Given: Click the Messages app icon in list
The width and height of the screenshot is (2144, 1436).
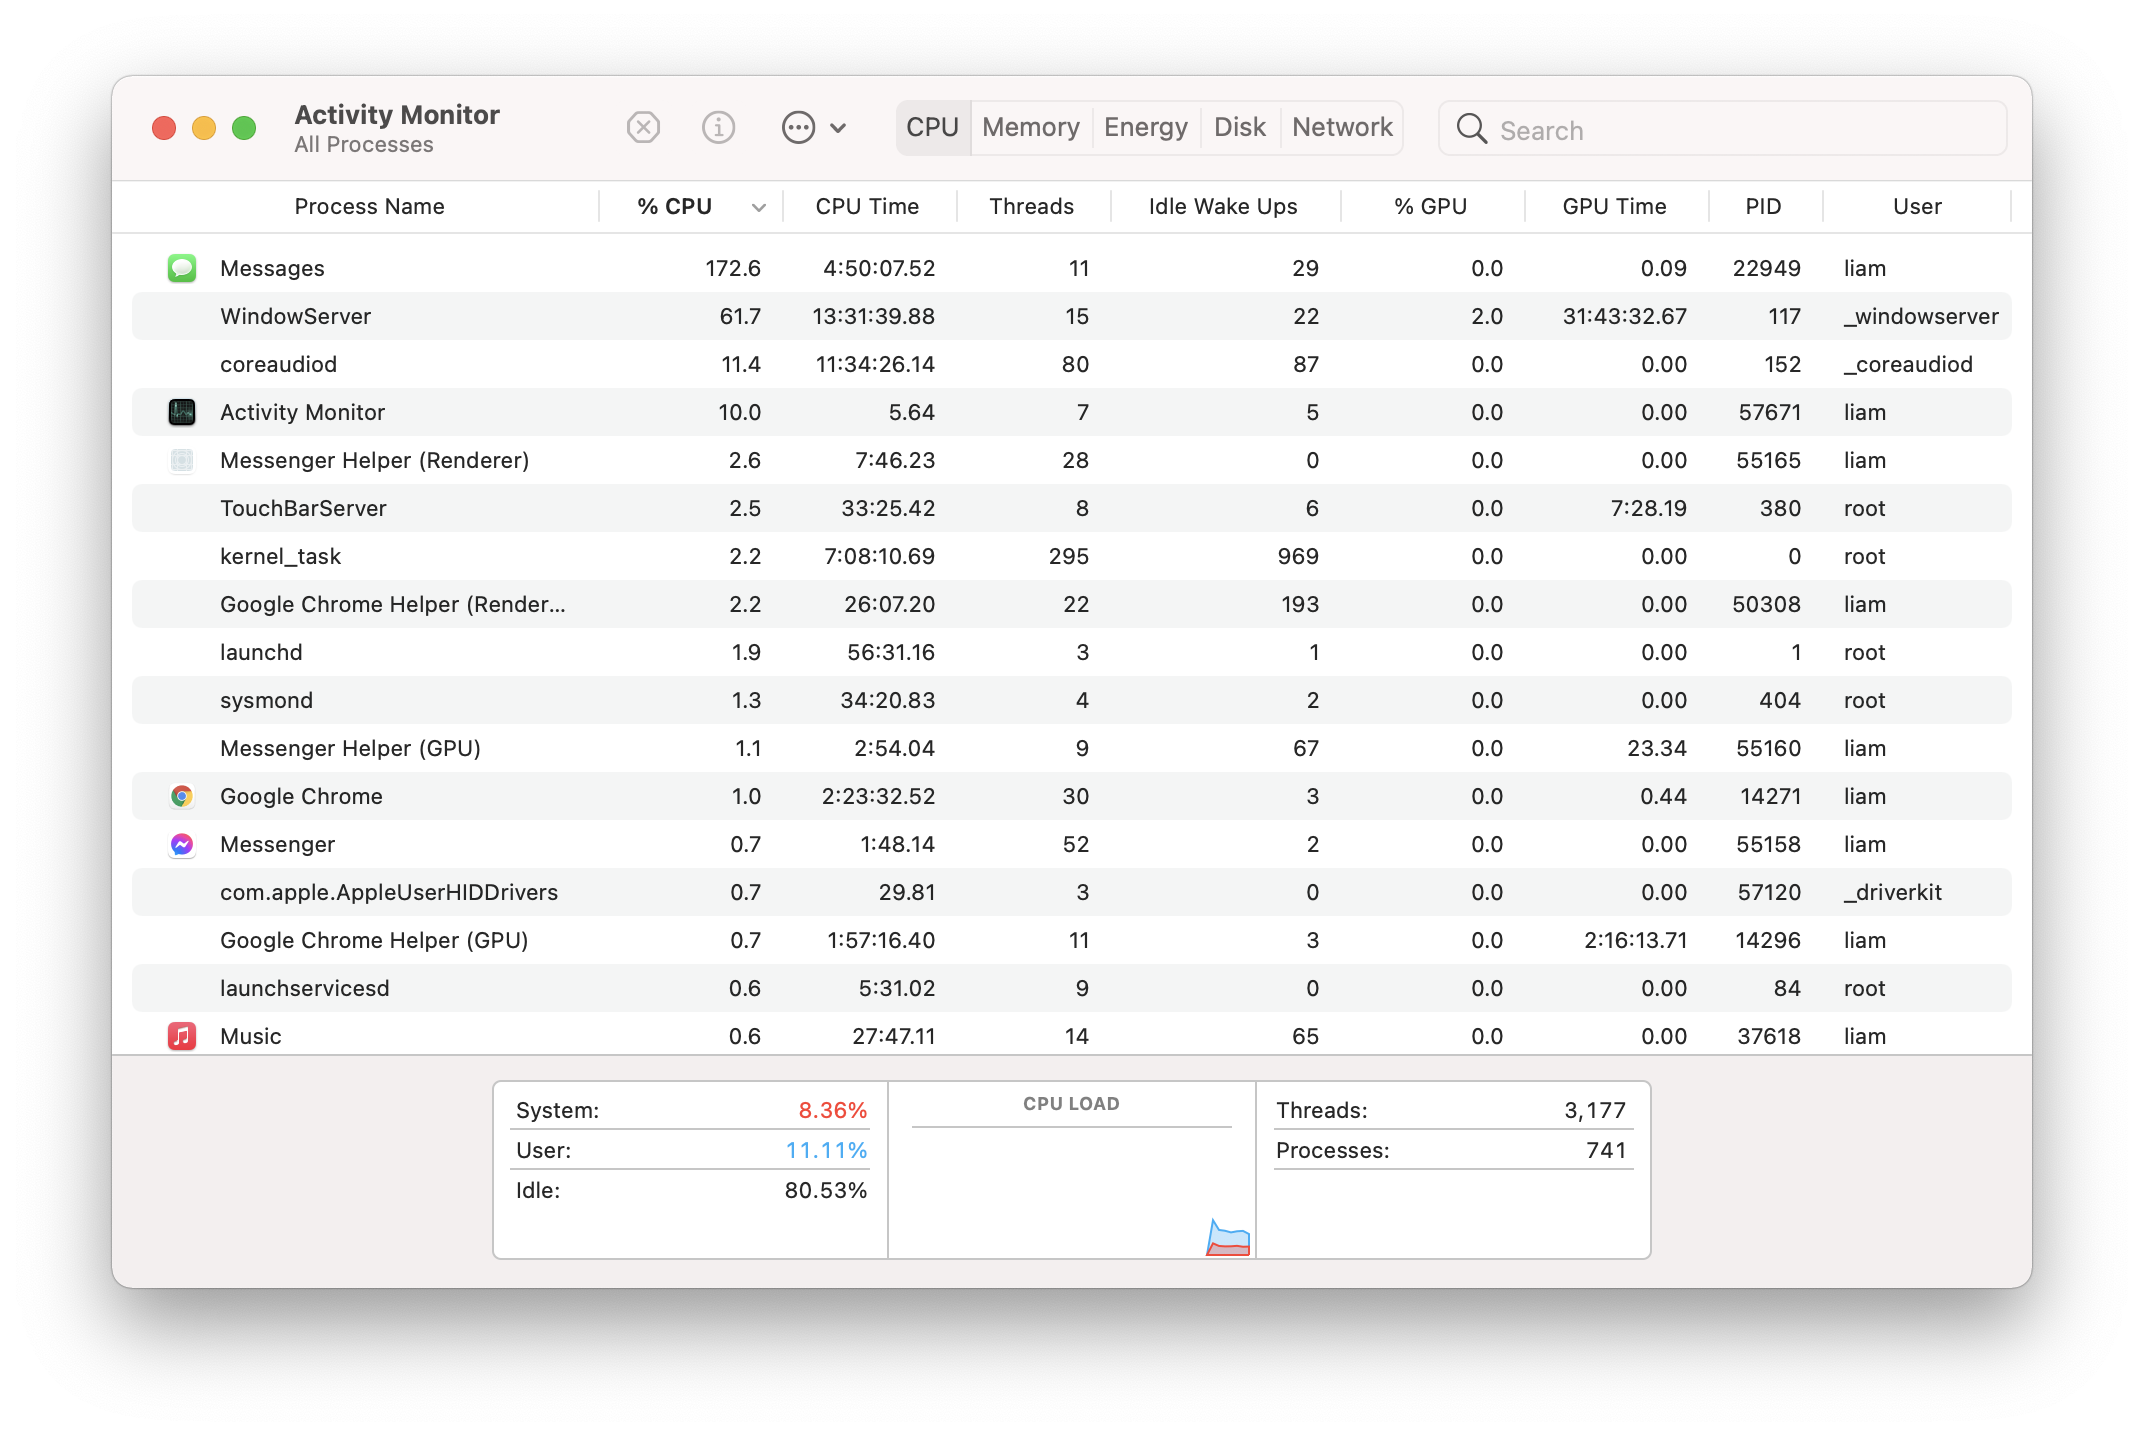Looking at the screenshot, I should click(x=182, y=268).
